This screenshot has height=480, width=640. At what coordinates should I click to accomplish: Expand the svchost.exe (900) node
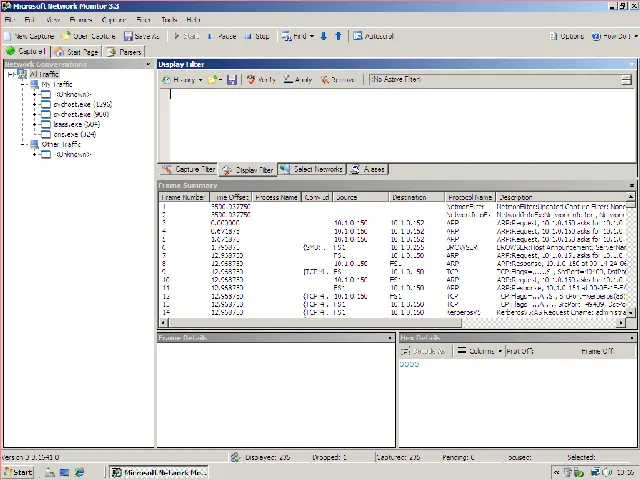[35, 115]
